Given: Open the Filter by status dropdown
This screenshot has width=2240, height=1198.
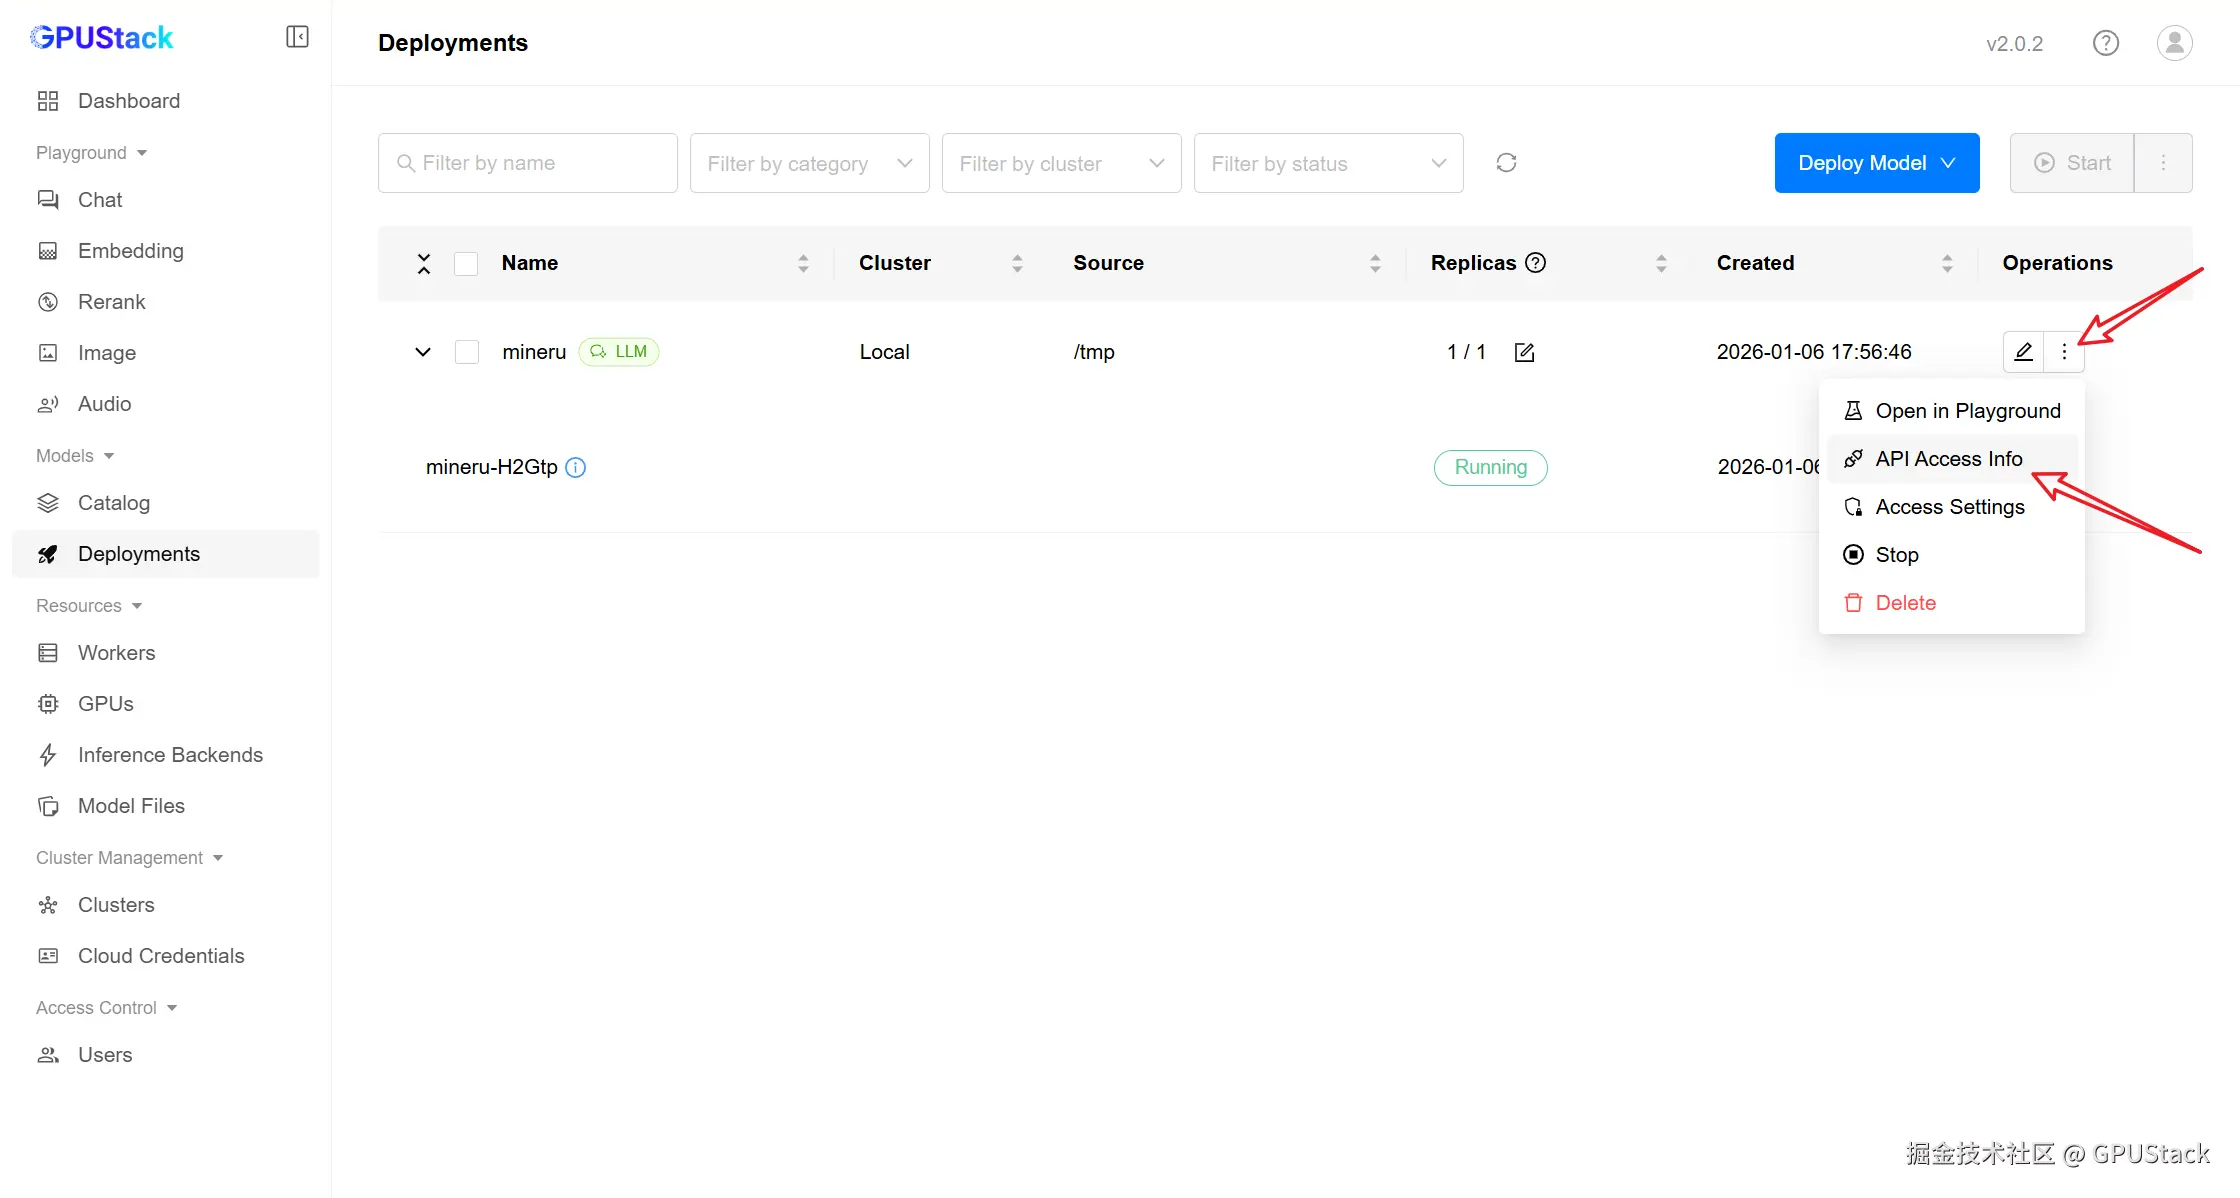Looking at the screenshot, I should (1328, 163).
